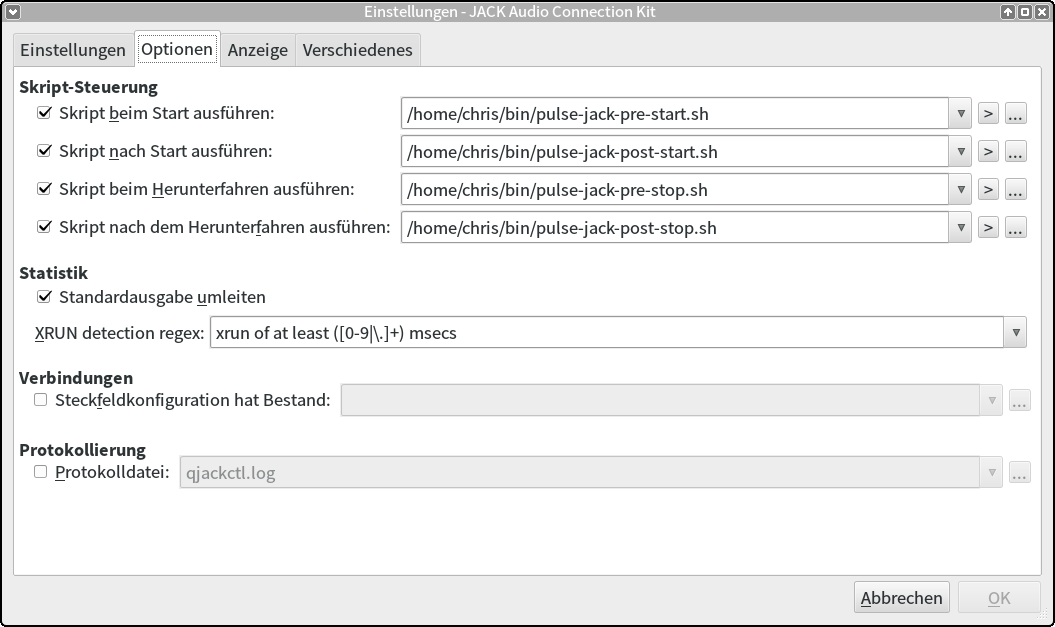
Task: Click the XRUN detection regex text field
Action: pyautogui.click(x=607, y=332)
